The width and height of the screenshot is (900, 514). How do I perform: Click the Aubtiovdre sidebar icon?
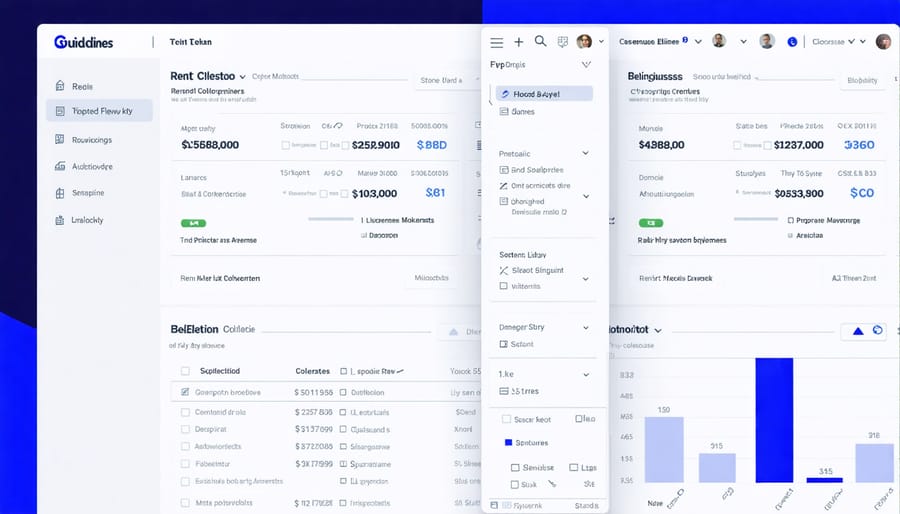pyautogui.click(x=60, y=166)
